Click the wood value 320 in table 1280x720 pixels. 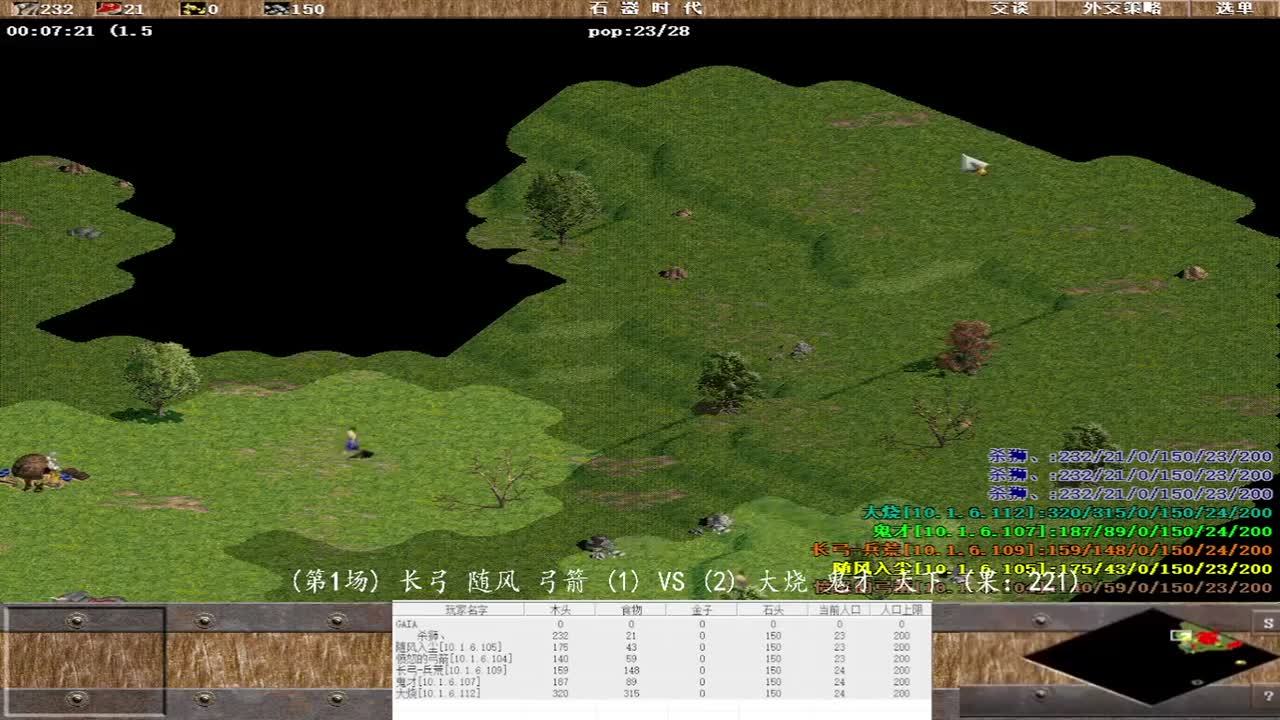click(560, 693)
